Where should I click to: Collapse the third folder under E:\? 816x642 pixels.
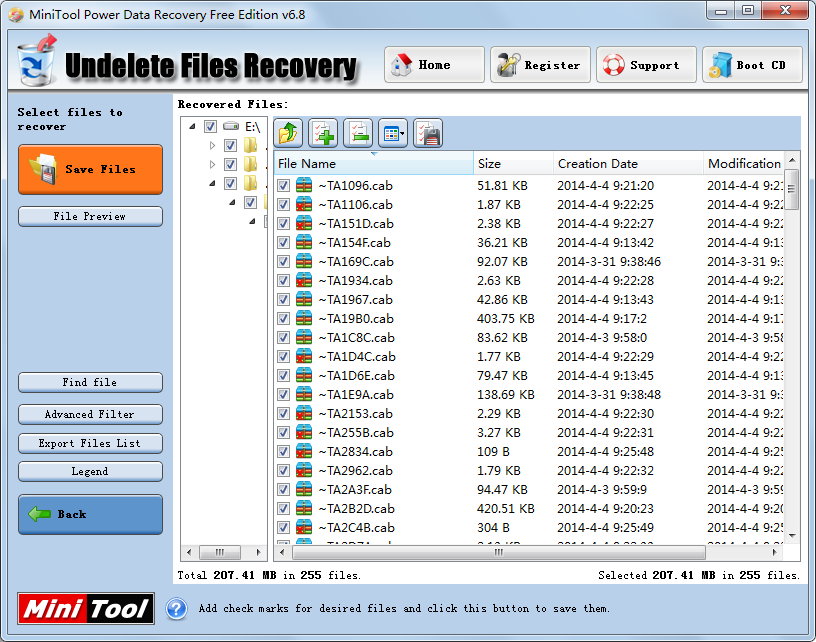pos(212,183)
